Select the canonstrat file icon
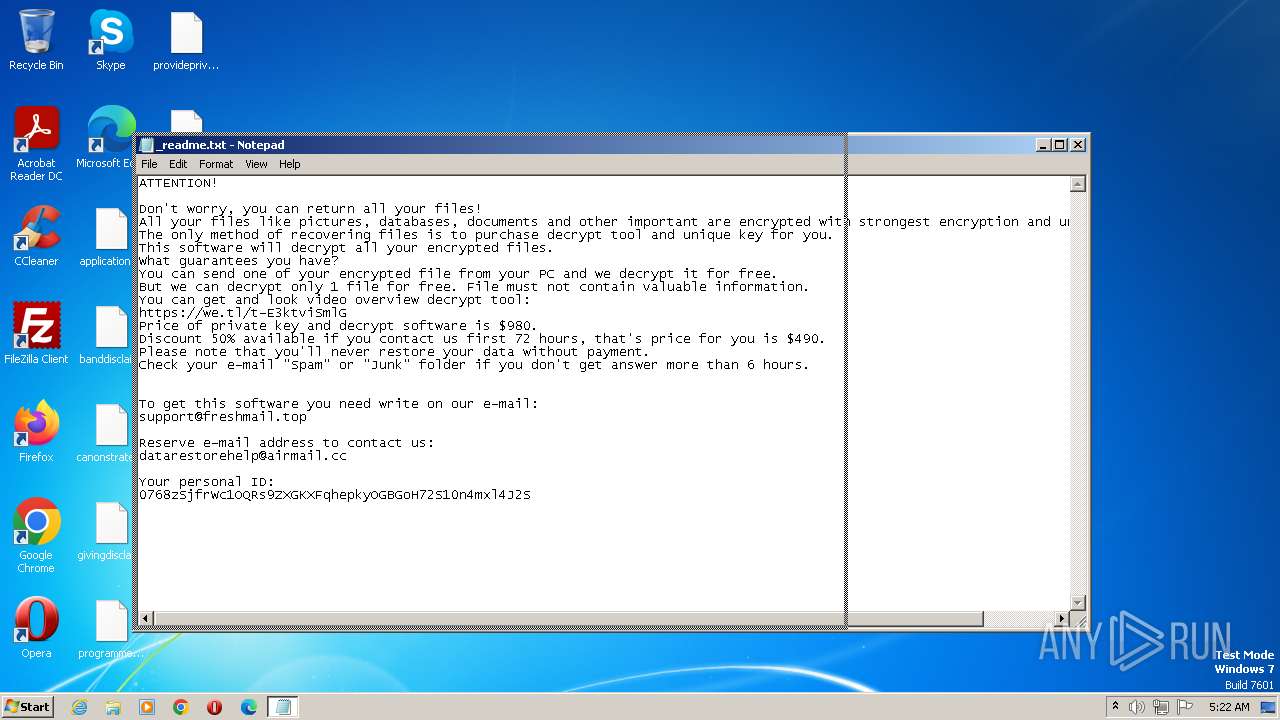Viewport: 1280px width, 720px height. pos(106,432)
